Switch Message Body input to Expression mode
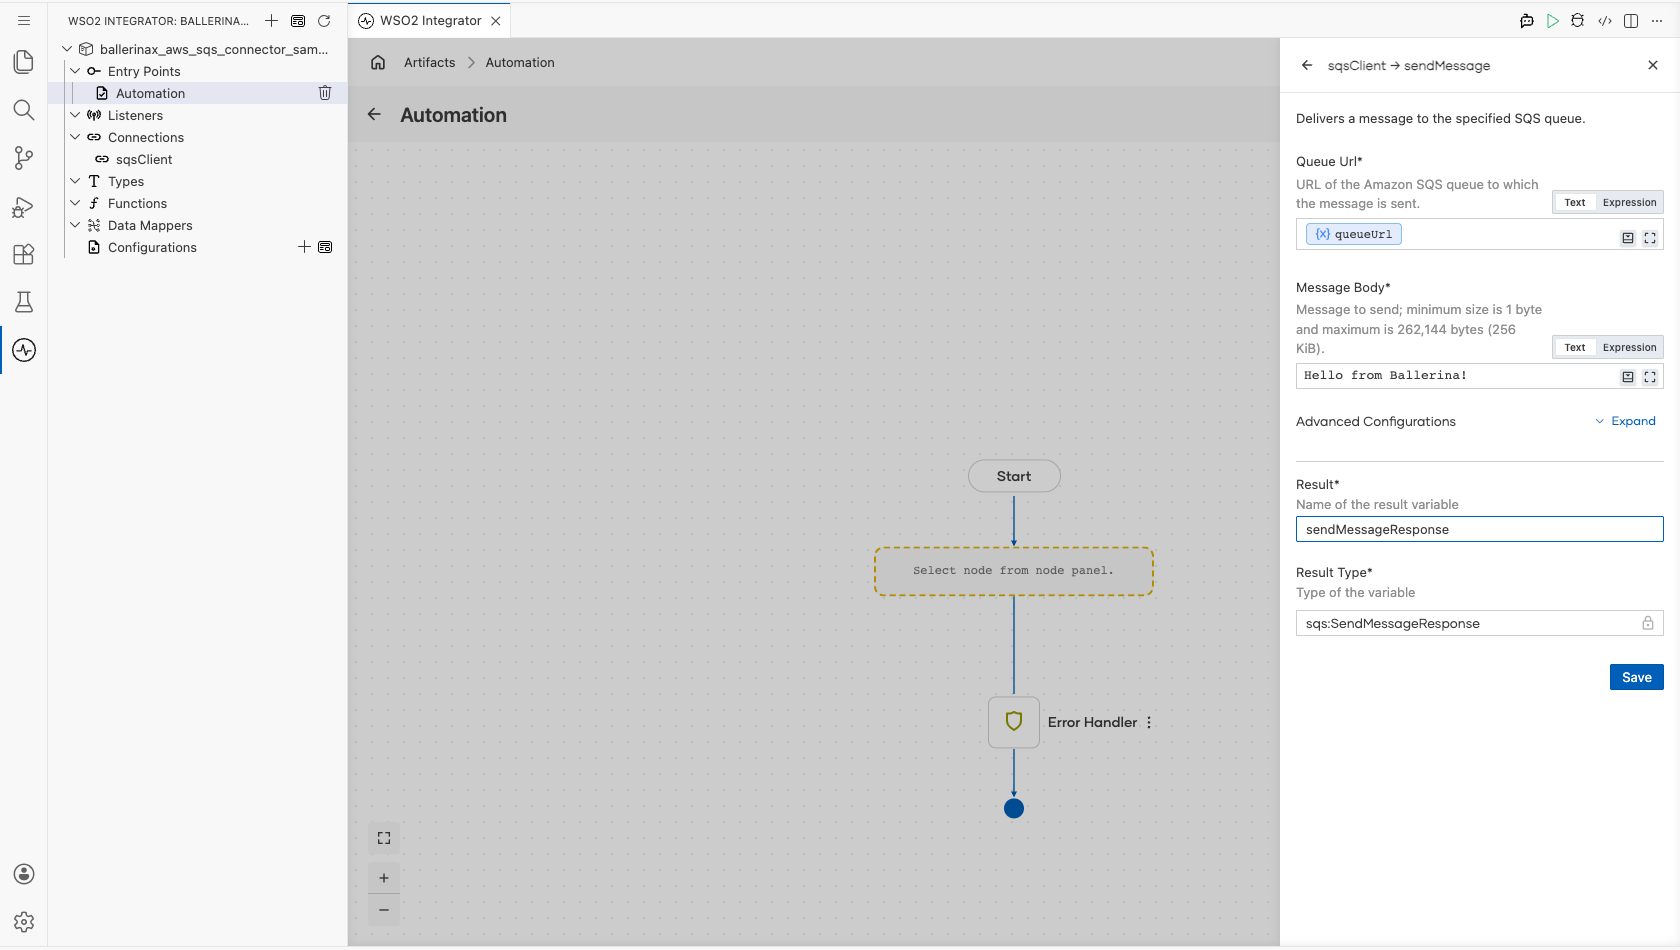Screen dimensions: 1680x950 click(x=1630, y=347)
